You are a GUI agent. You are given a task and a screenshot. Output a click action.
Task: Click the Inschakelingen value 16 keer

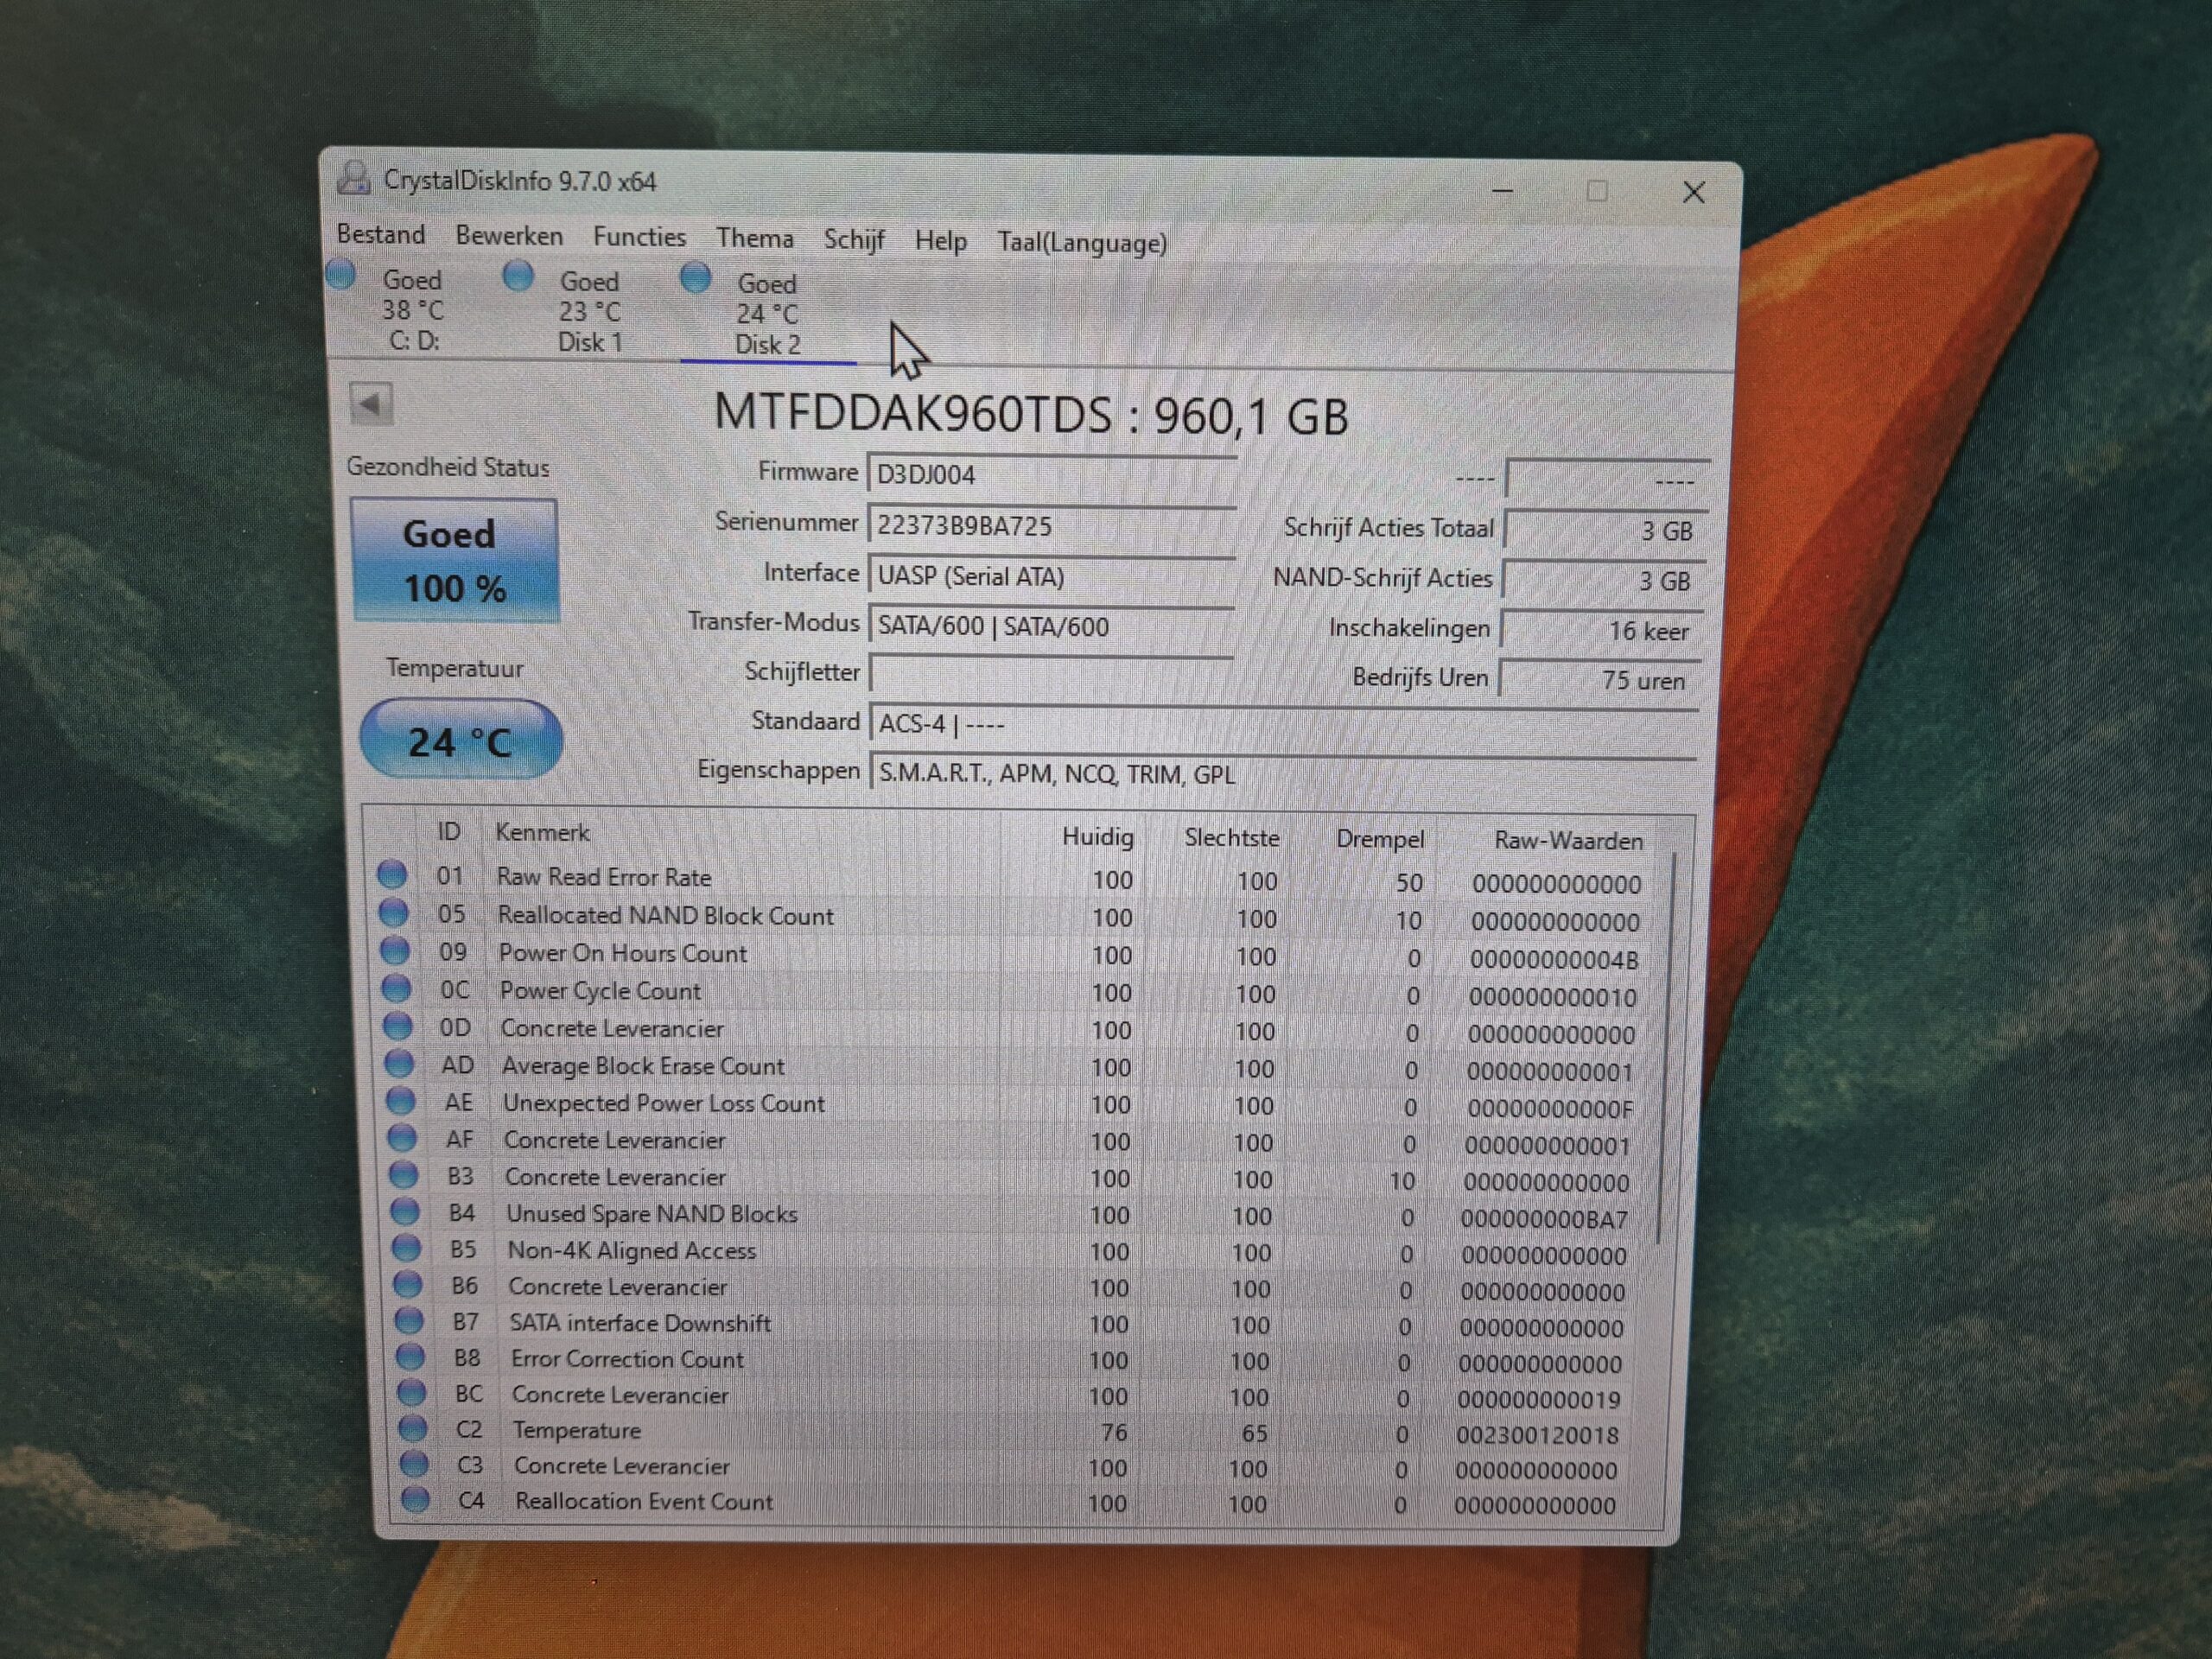[x=1602, y=630]
